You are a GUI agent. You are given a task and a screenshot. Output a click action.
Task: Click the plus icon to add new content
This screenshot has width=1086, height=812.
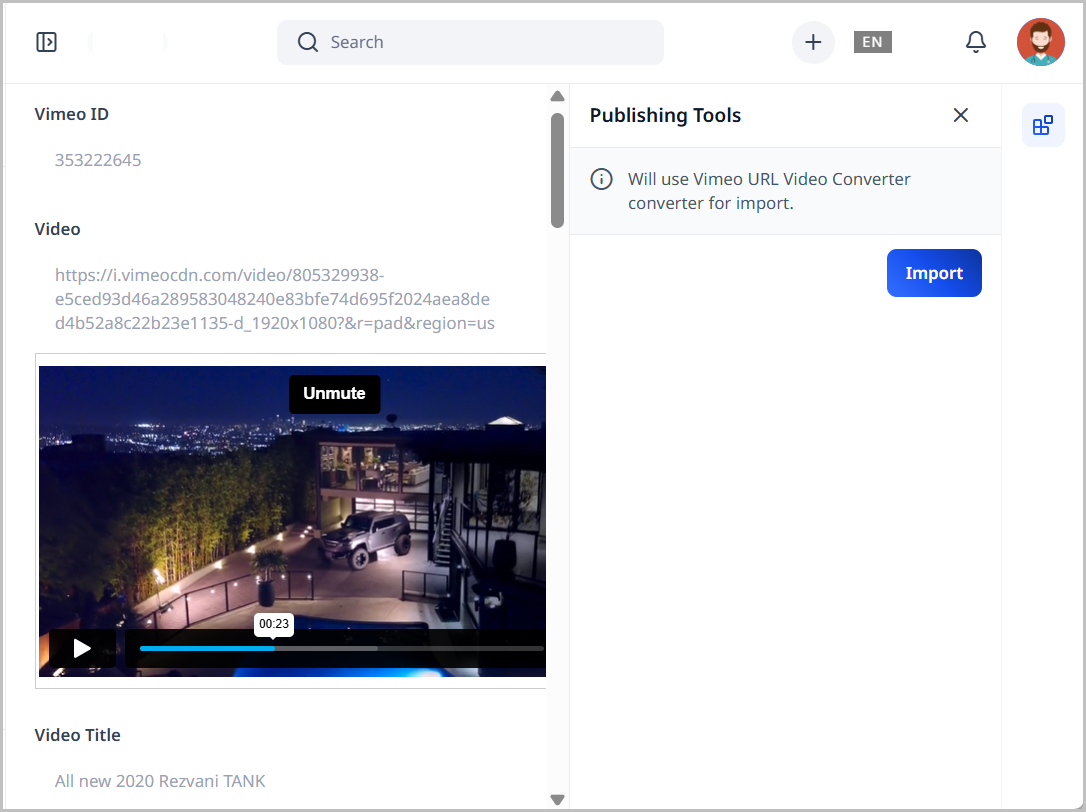click(x=813, y=42)
